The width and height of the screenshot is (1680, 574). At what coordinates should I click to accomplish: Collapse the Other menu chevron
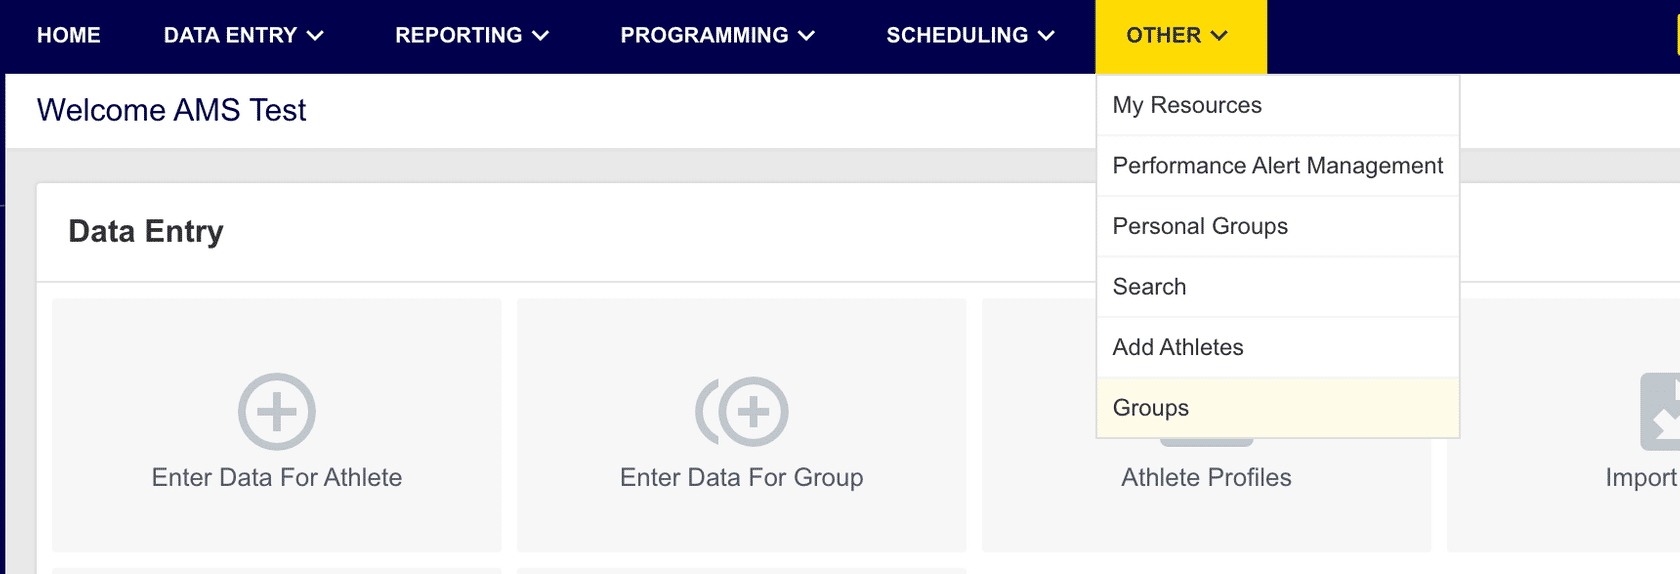[1219, 36]
